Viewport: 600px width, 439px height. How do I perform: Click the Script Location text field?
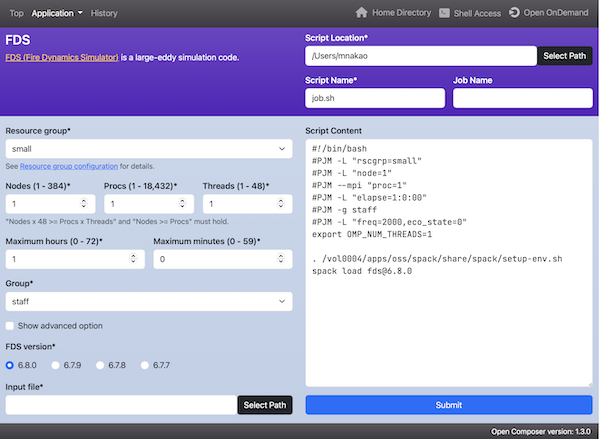[x=421, y=56]
